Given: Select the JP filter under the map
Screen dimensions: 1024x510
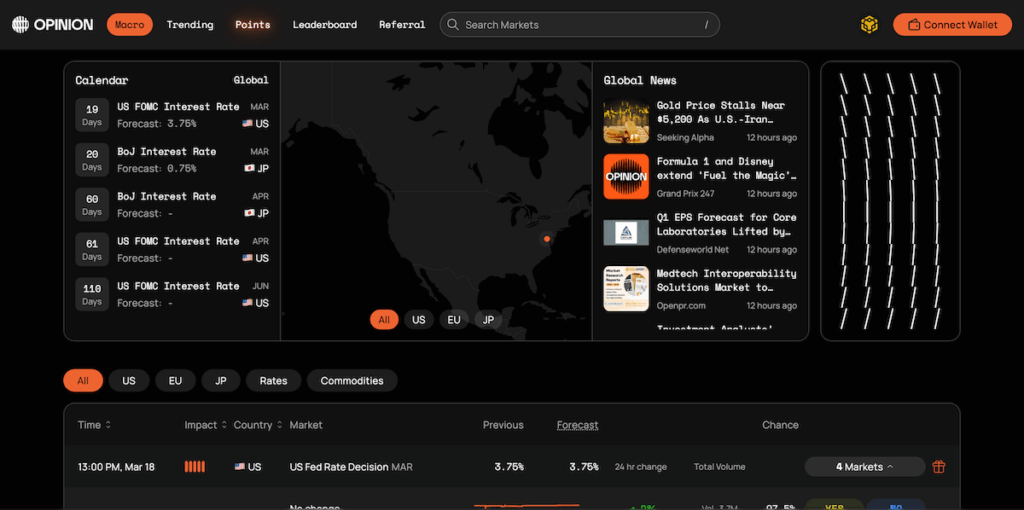Looking at the screenshot, I should (488, 320).
